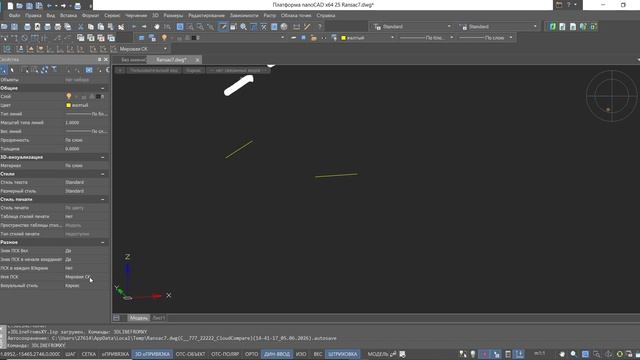The width and height of the screenshot is (640, 360).
Task: Toggle ОТС-ПОЛЯР polar tracking in status bar
Action: [x=225, y=354]
